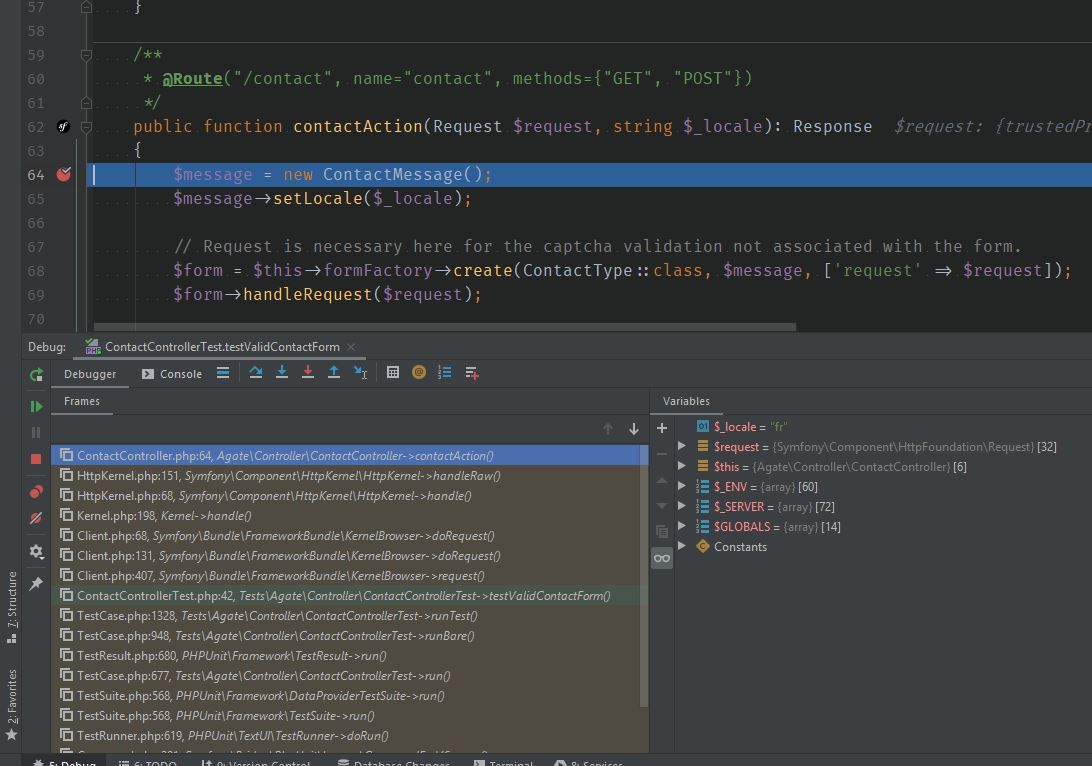Click the Step Into icon
Screen dimensions: 1092x766
(282, 373)
